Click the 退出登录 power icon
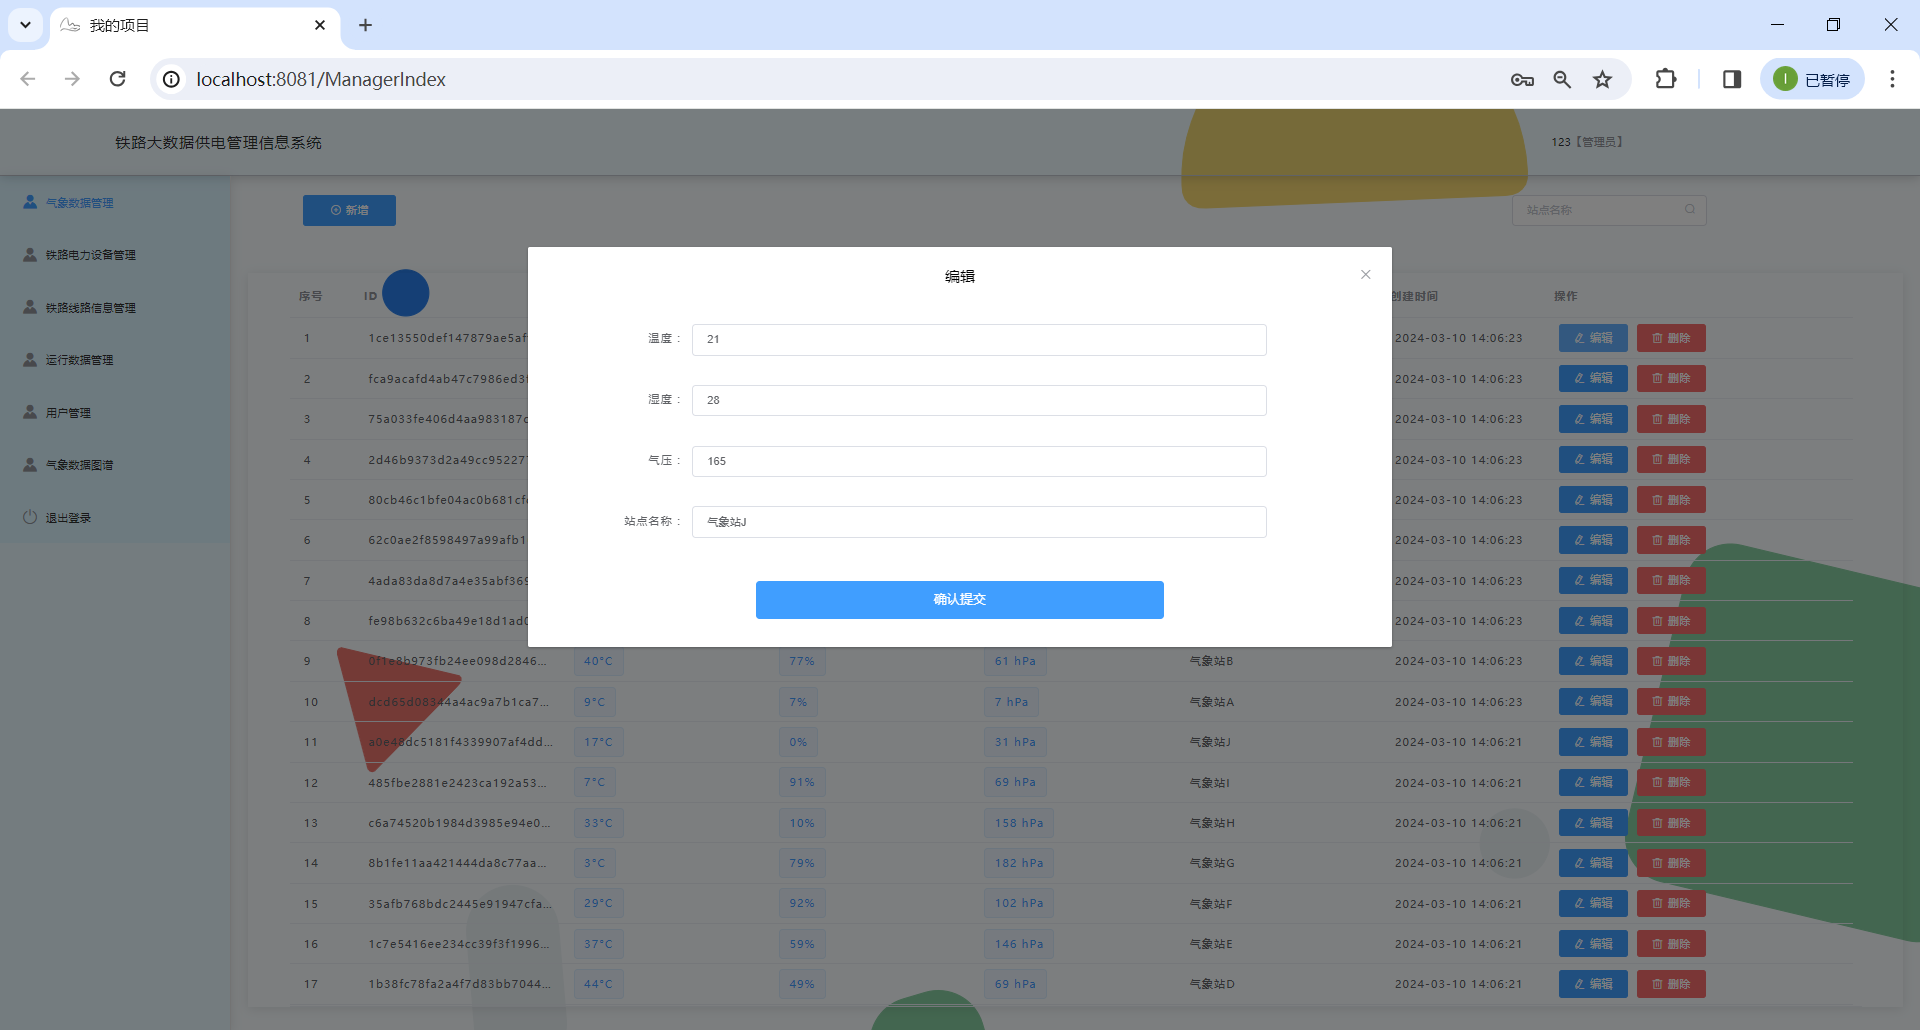Screen dimensions: 1920x1030 (x=30, y=517)
